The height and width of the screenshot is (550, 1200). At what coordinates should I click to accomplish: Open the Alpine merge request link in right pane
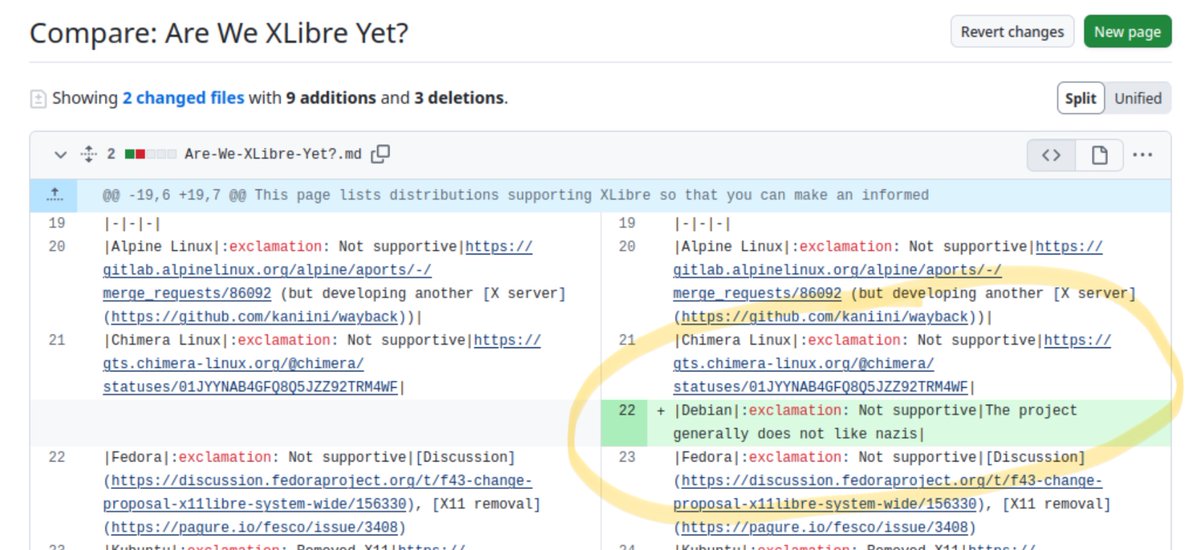[x=888, y=270]
